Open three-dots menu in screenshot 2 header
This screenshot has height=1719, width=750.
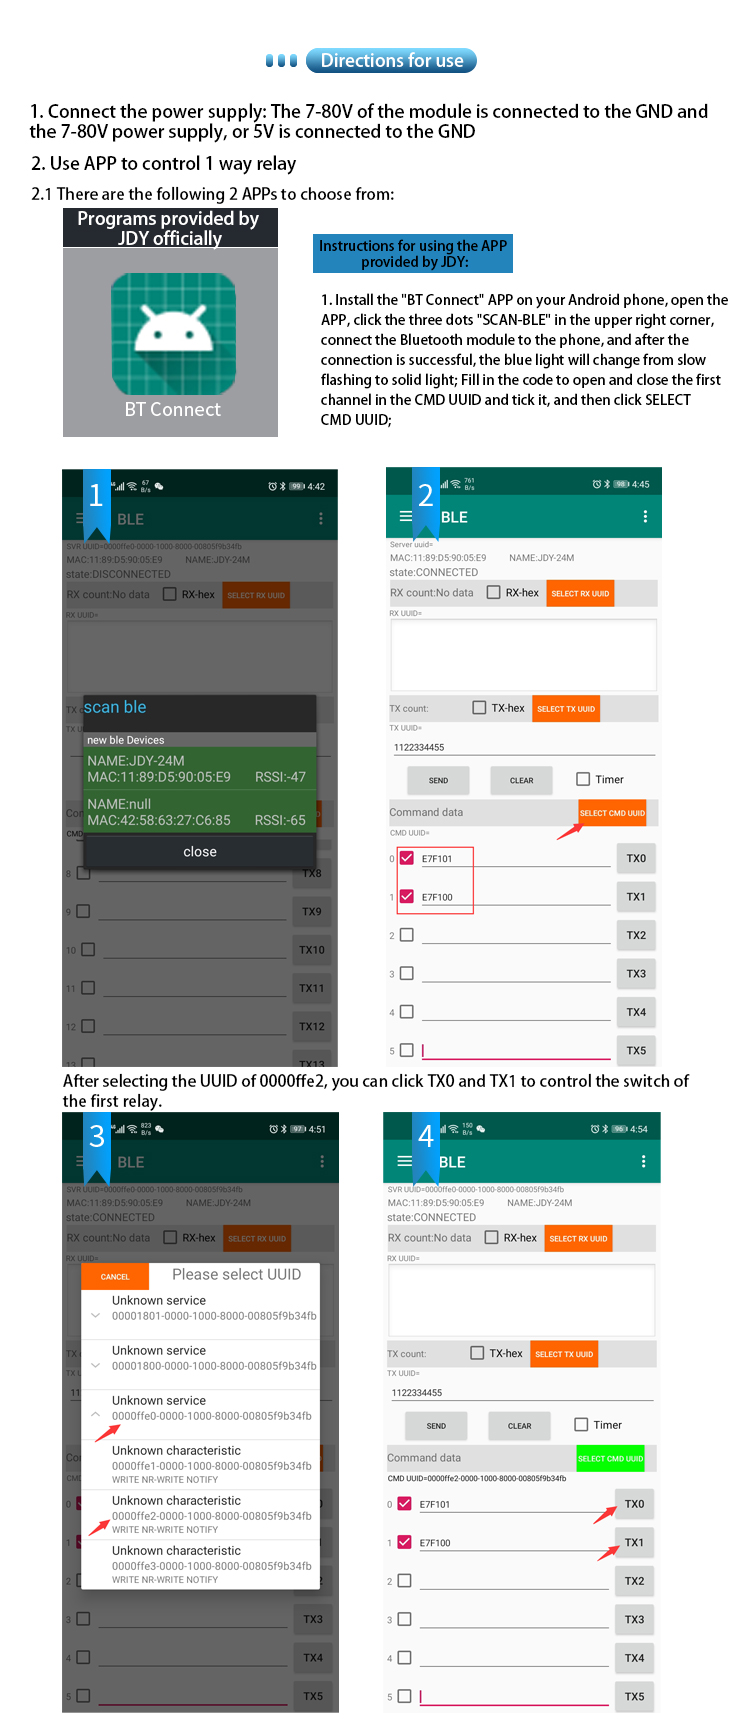tap(645, 517)
